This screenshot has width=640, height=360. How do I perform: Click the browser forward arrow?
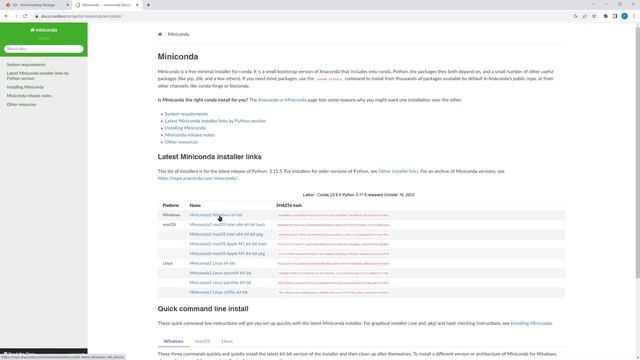16,16
